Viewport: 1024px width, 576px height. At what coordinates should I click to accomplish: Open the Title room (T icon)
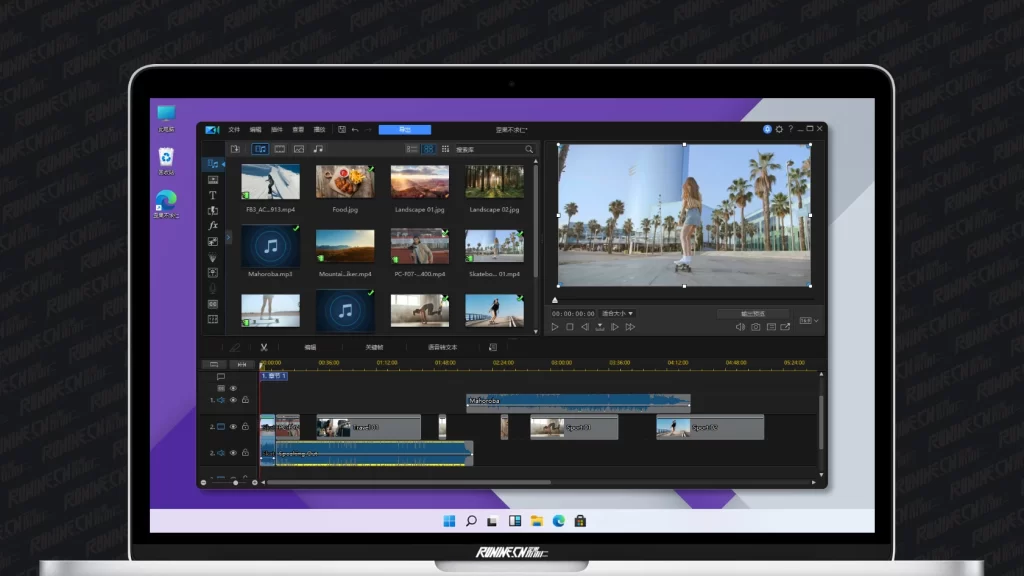point(213,195)
